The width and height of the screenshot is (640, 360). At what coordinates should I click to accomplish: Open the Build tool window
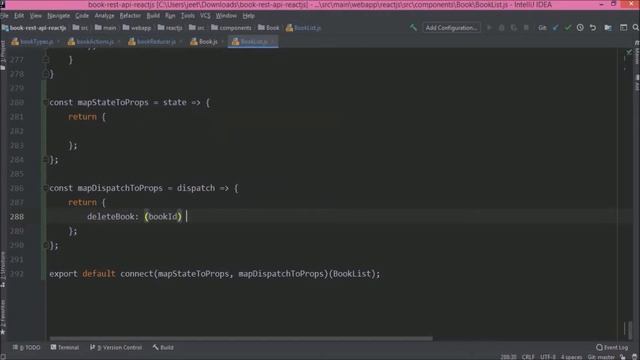(x=163, y=347)
